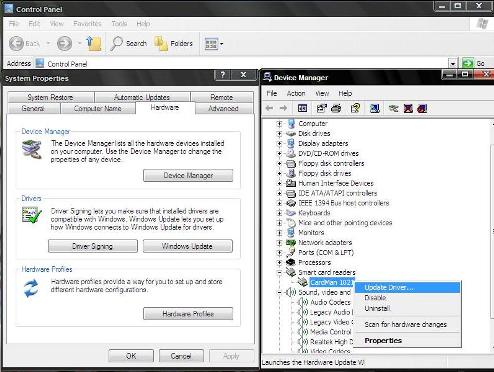Select the IEEE 1394 Bus host controllers icon
Image resolution: width=494 pixels, height=372 pixels.
pos(291,203)
